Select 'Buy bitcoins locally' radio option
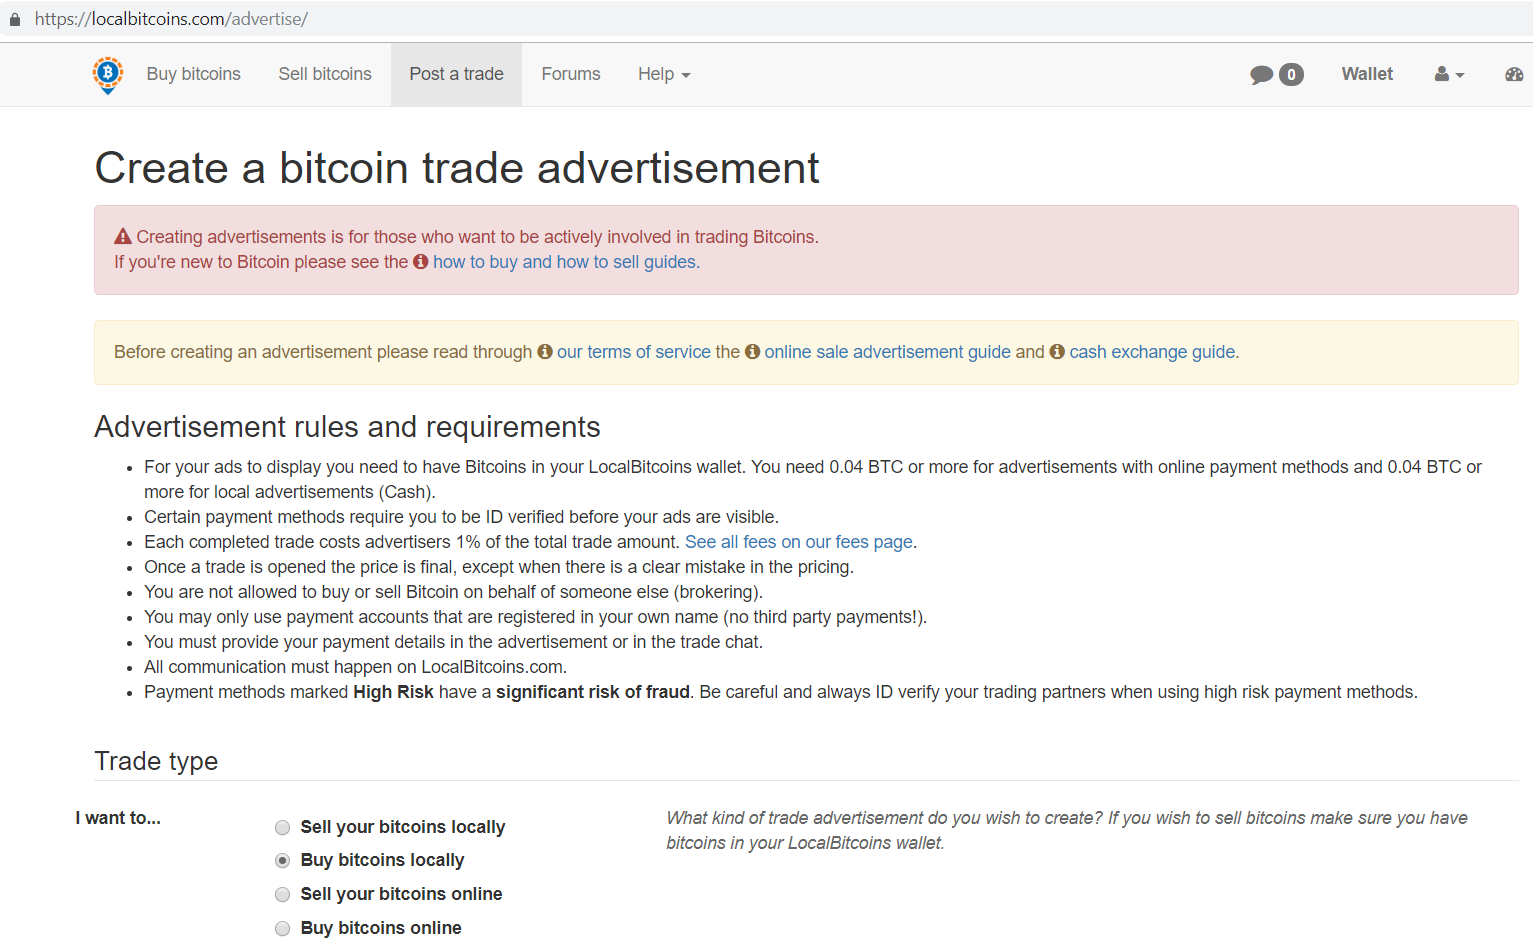Viewport: 1533px width, 948px height. click(283, 861)
